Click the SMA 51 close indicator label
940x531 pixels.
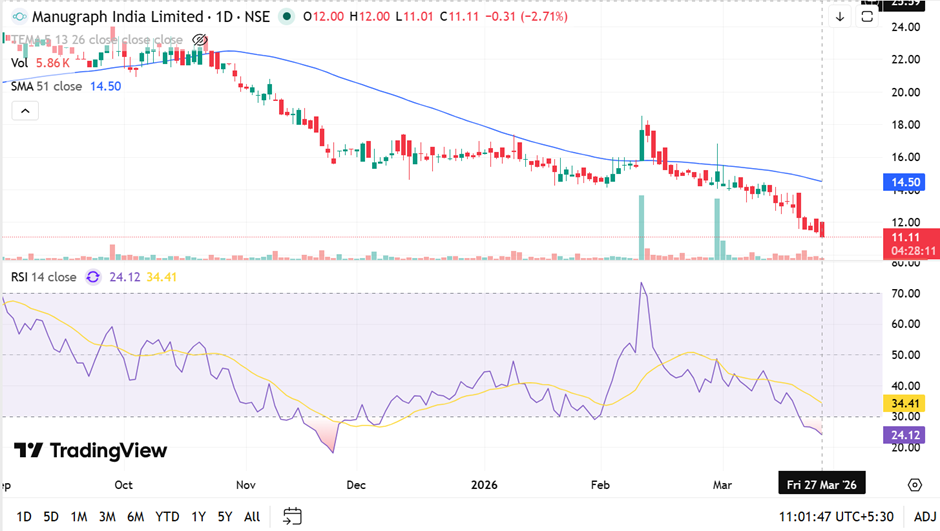click(46, 87)
